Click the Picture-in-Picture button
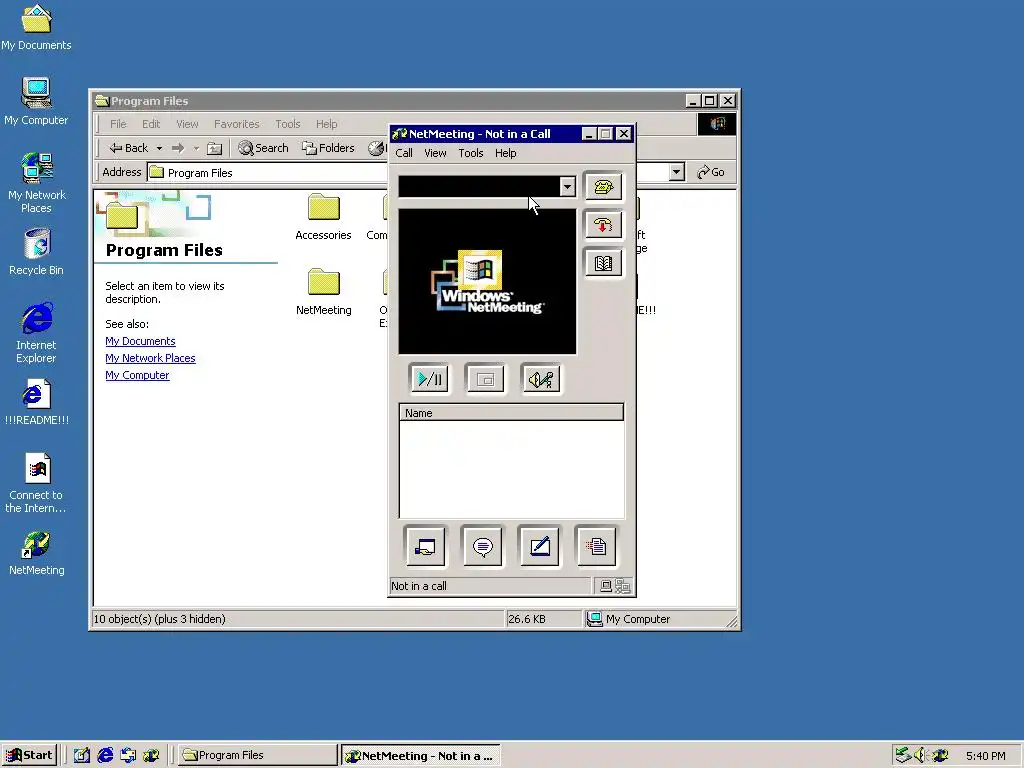The image size is (1024, 768). pyautogui.click(x=485, y=379)
